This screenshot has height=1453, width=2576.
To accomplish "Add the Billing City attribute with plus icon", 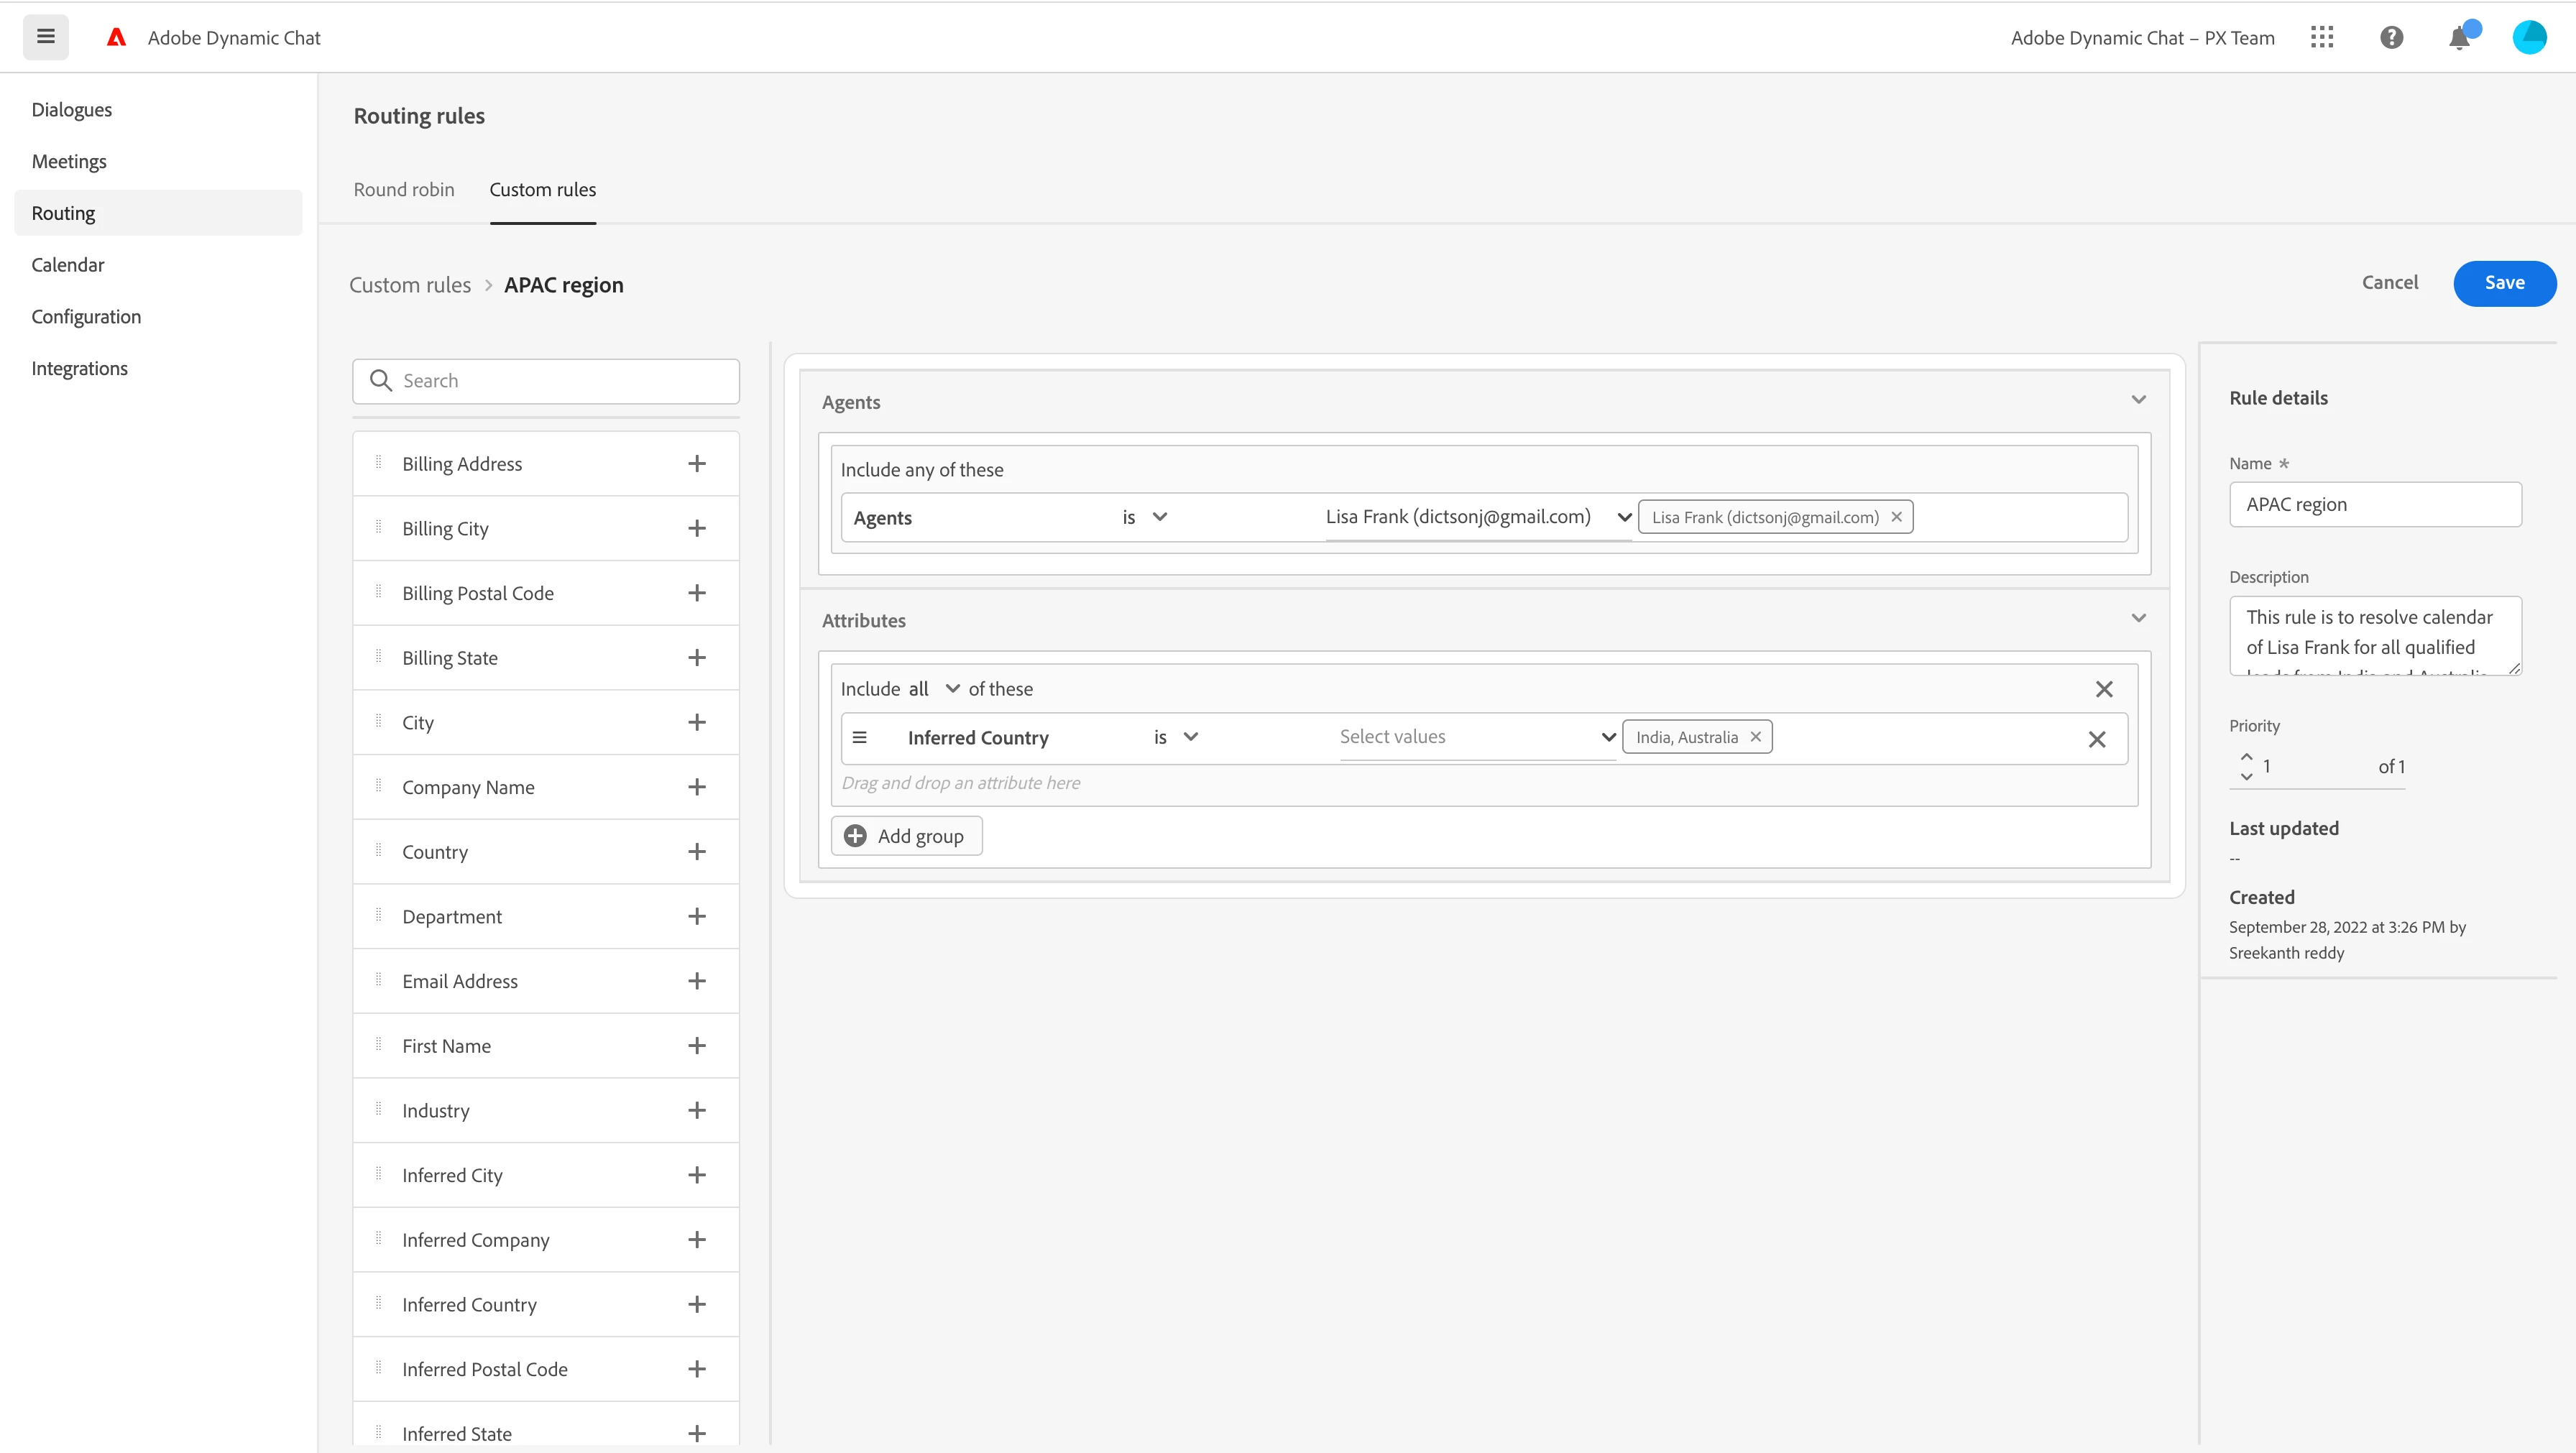I will 697,528.
